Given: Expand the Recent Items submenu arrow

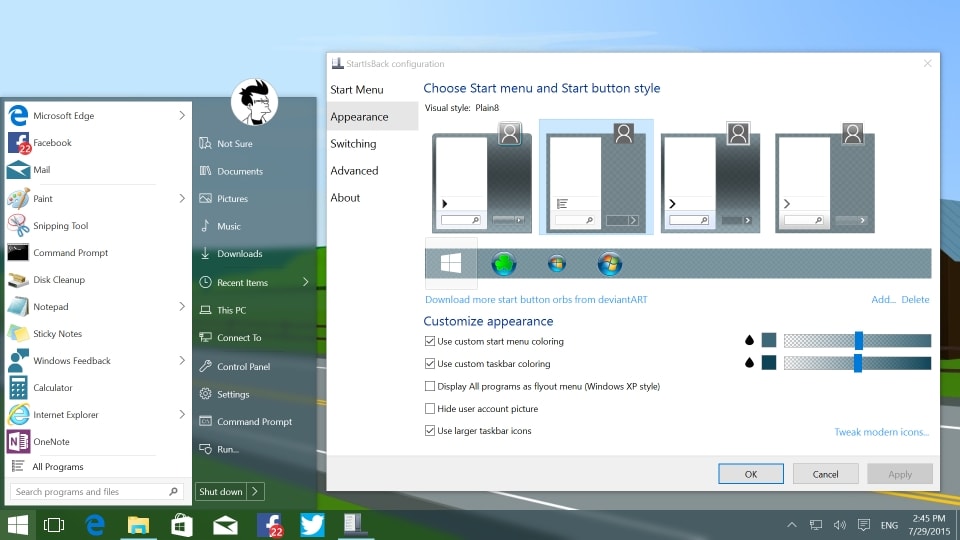Looking at the screenshot, I should tap(306, 282).
